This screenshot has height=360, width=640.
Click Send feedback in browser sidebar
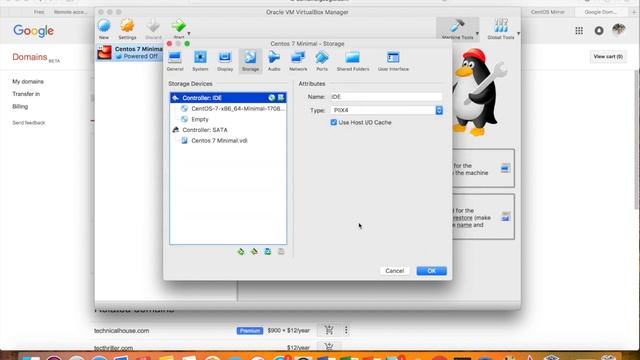point(29,123)
